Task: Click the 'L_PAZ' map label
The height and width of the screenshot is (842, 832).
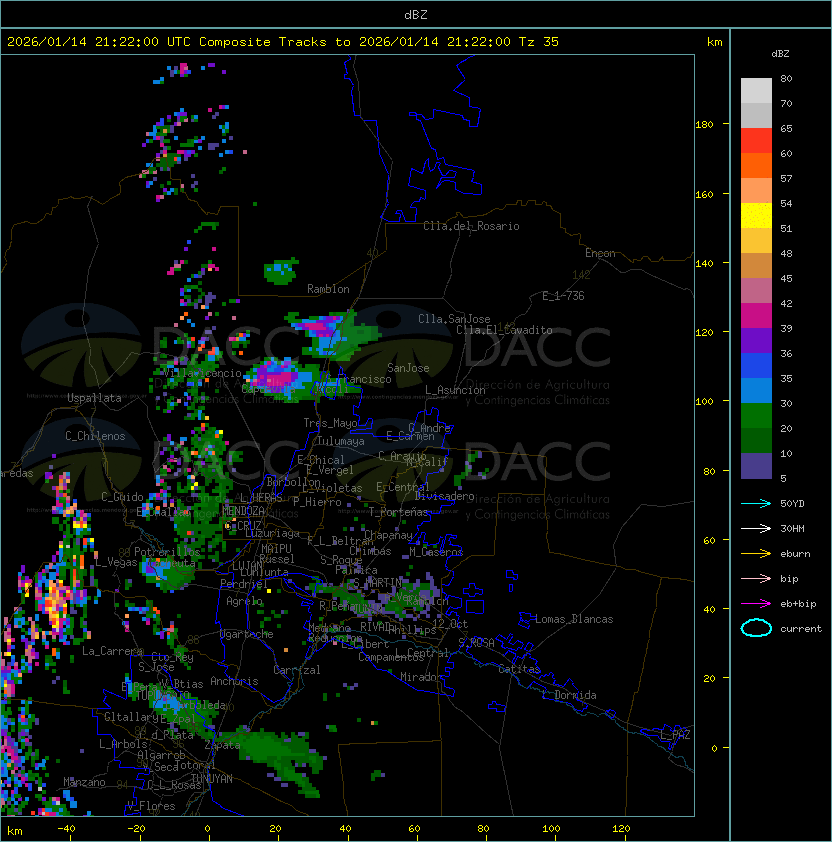Action: (x=675, y=735)
